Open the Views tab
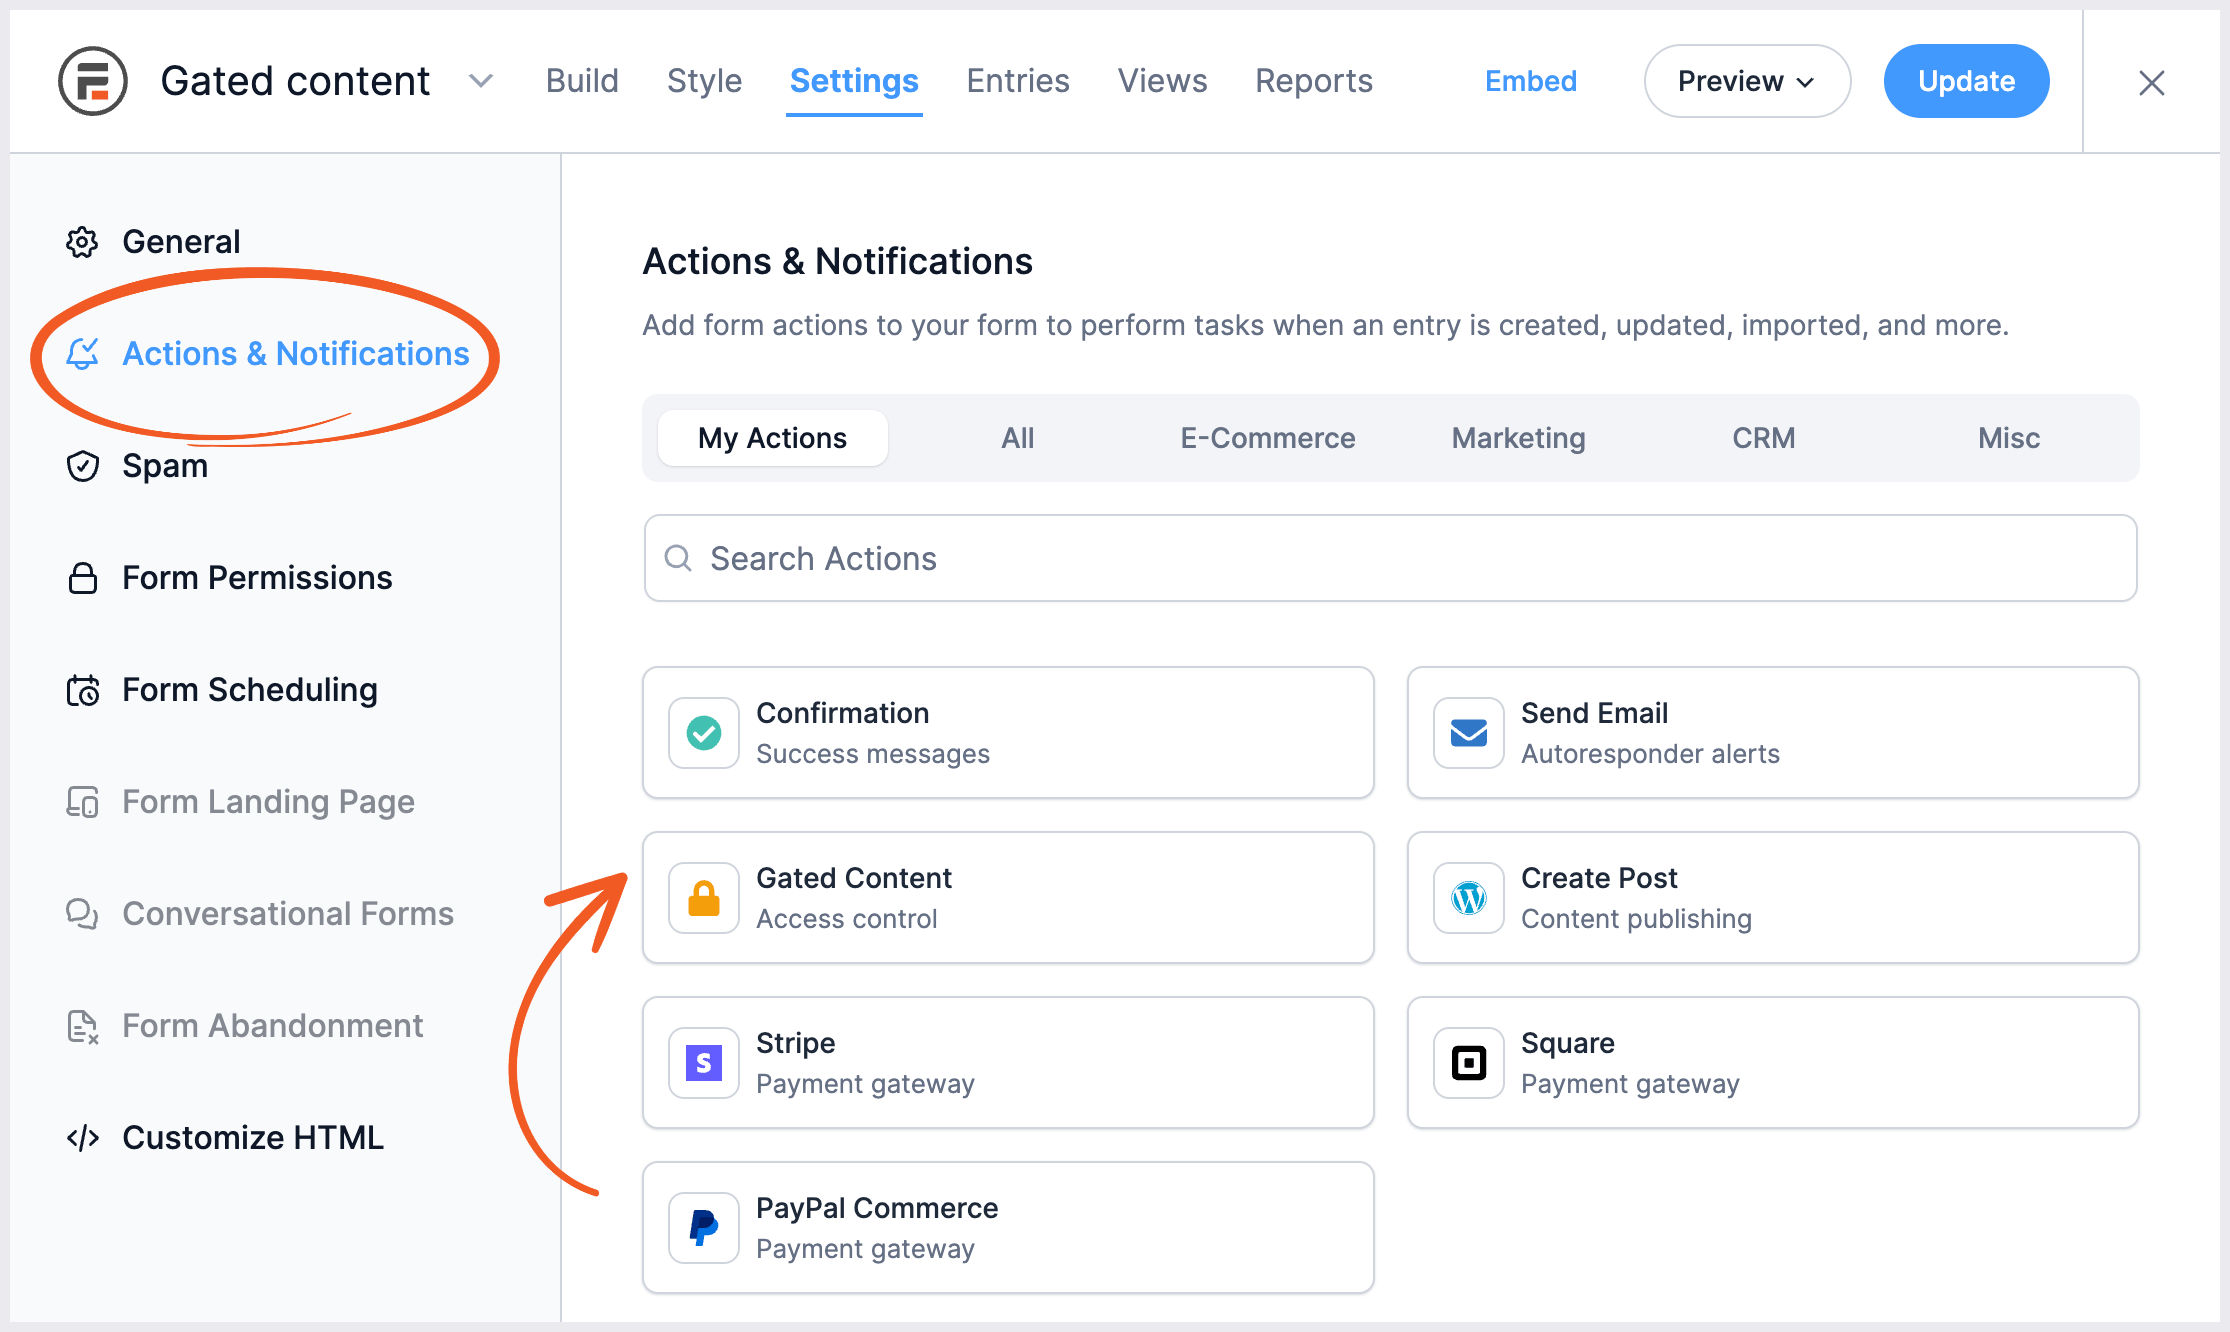This screenshot has width=2230, height=1332. point(1162,81)
